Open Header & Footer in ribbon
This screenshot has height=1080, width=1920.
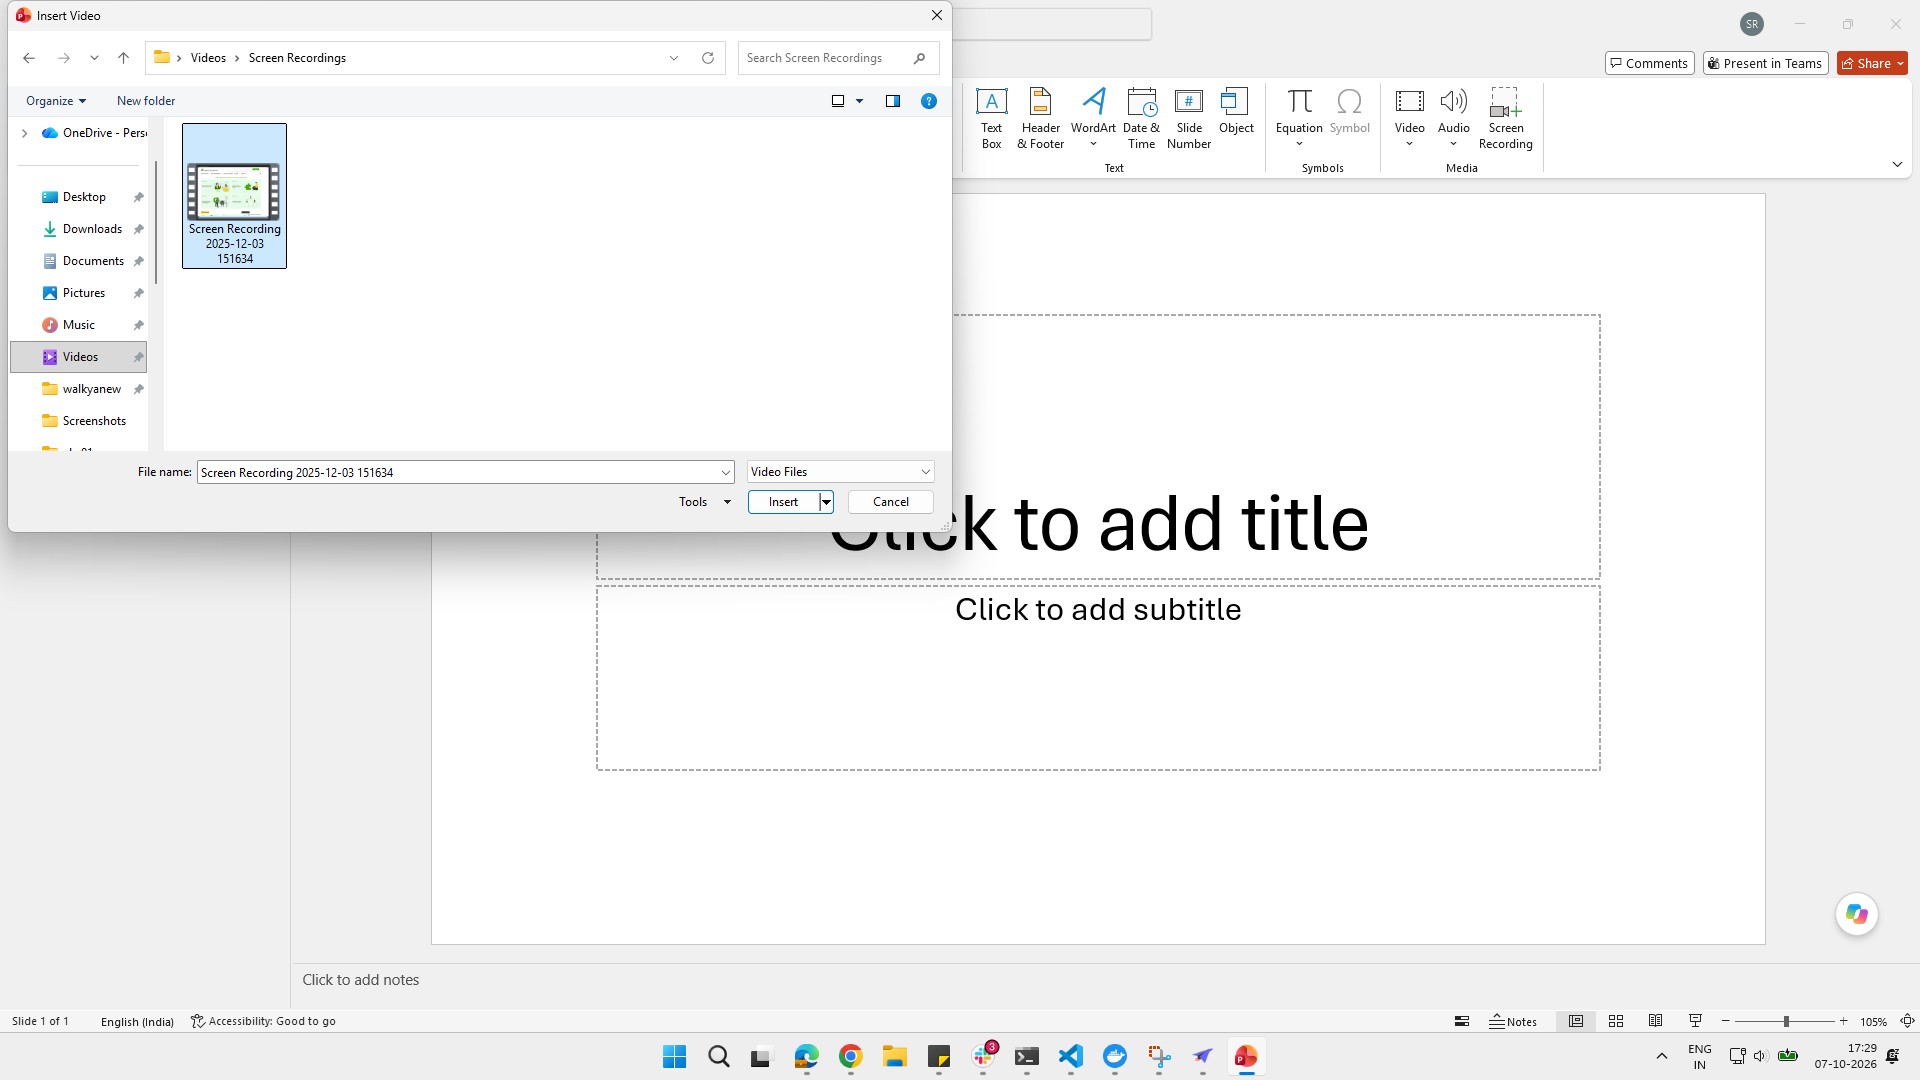1040,118
